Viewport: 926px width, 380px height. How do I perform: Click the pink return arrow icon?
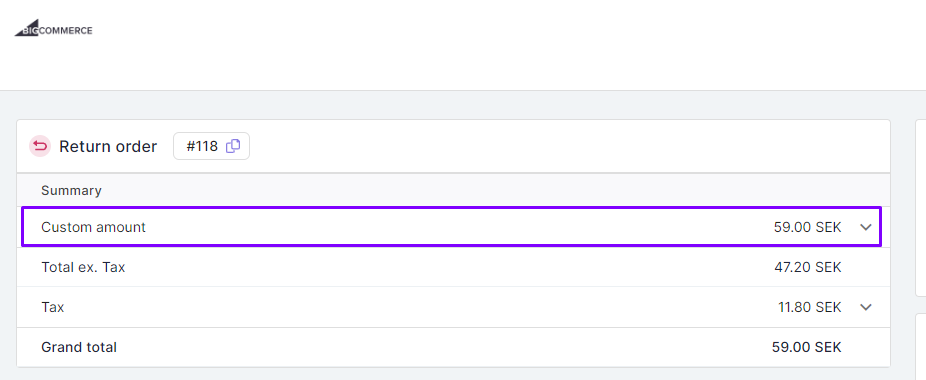pyautogui.click(x=40, y=146)
